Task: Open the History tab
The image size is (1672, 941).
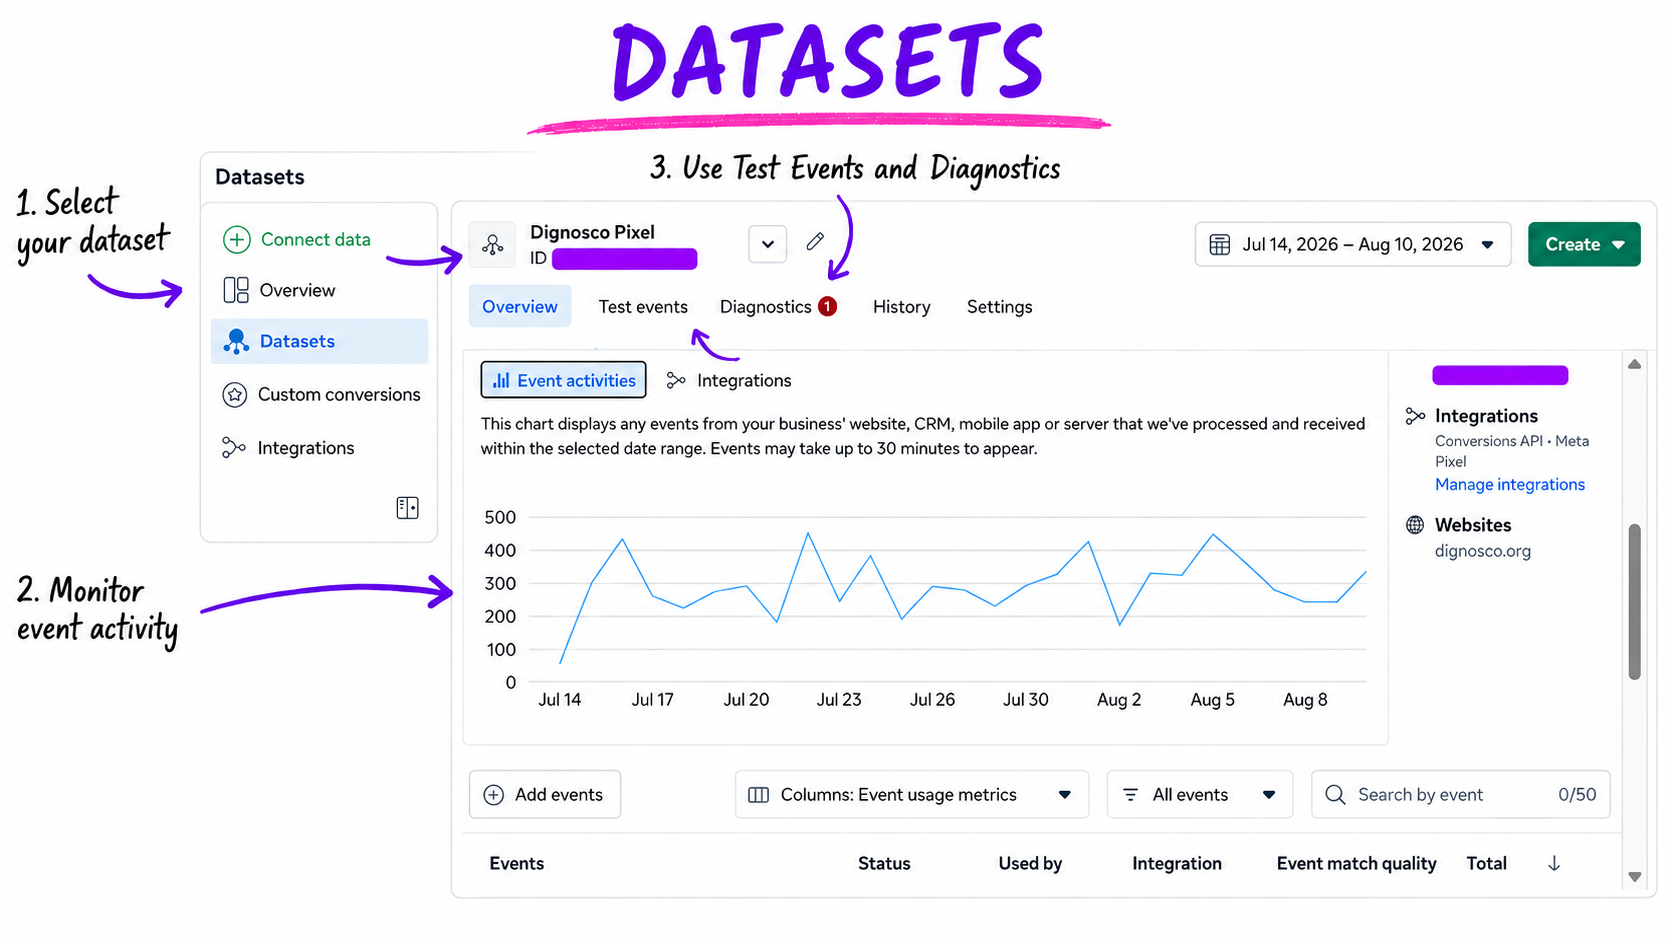Action: 902,307
